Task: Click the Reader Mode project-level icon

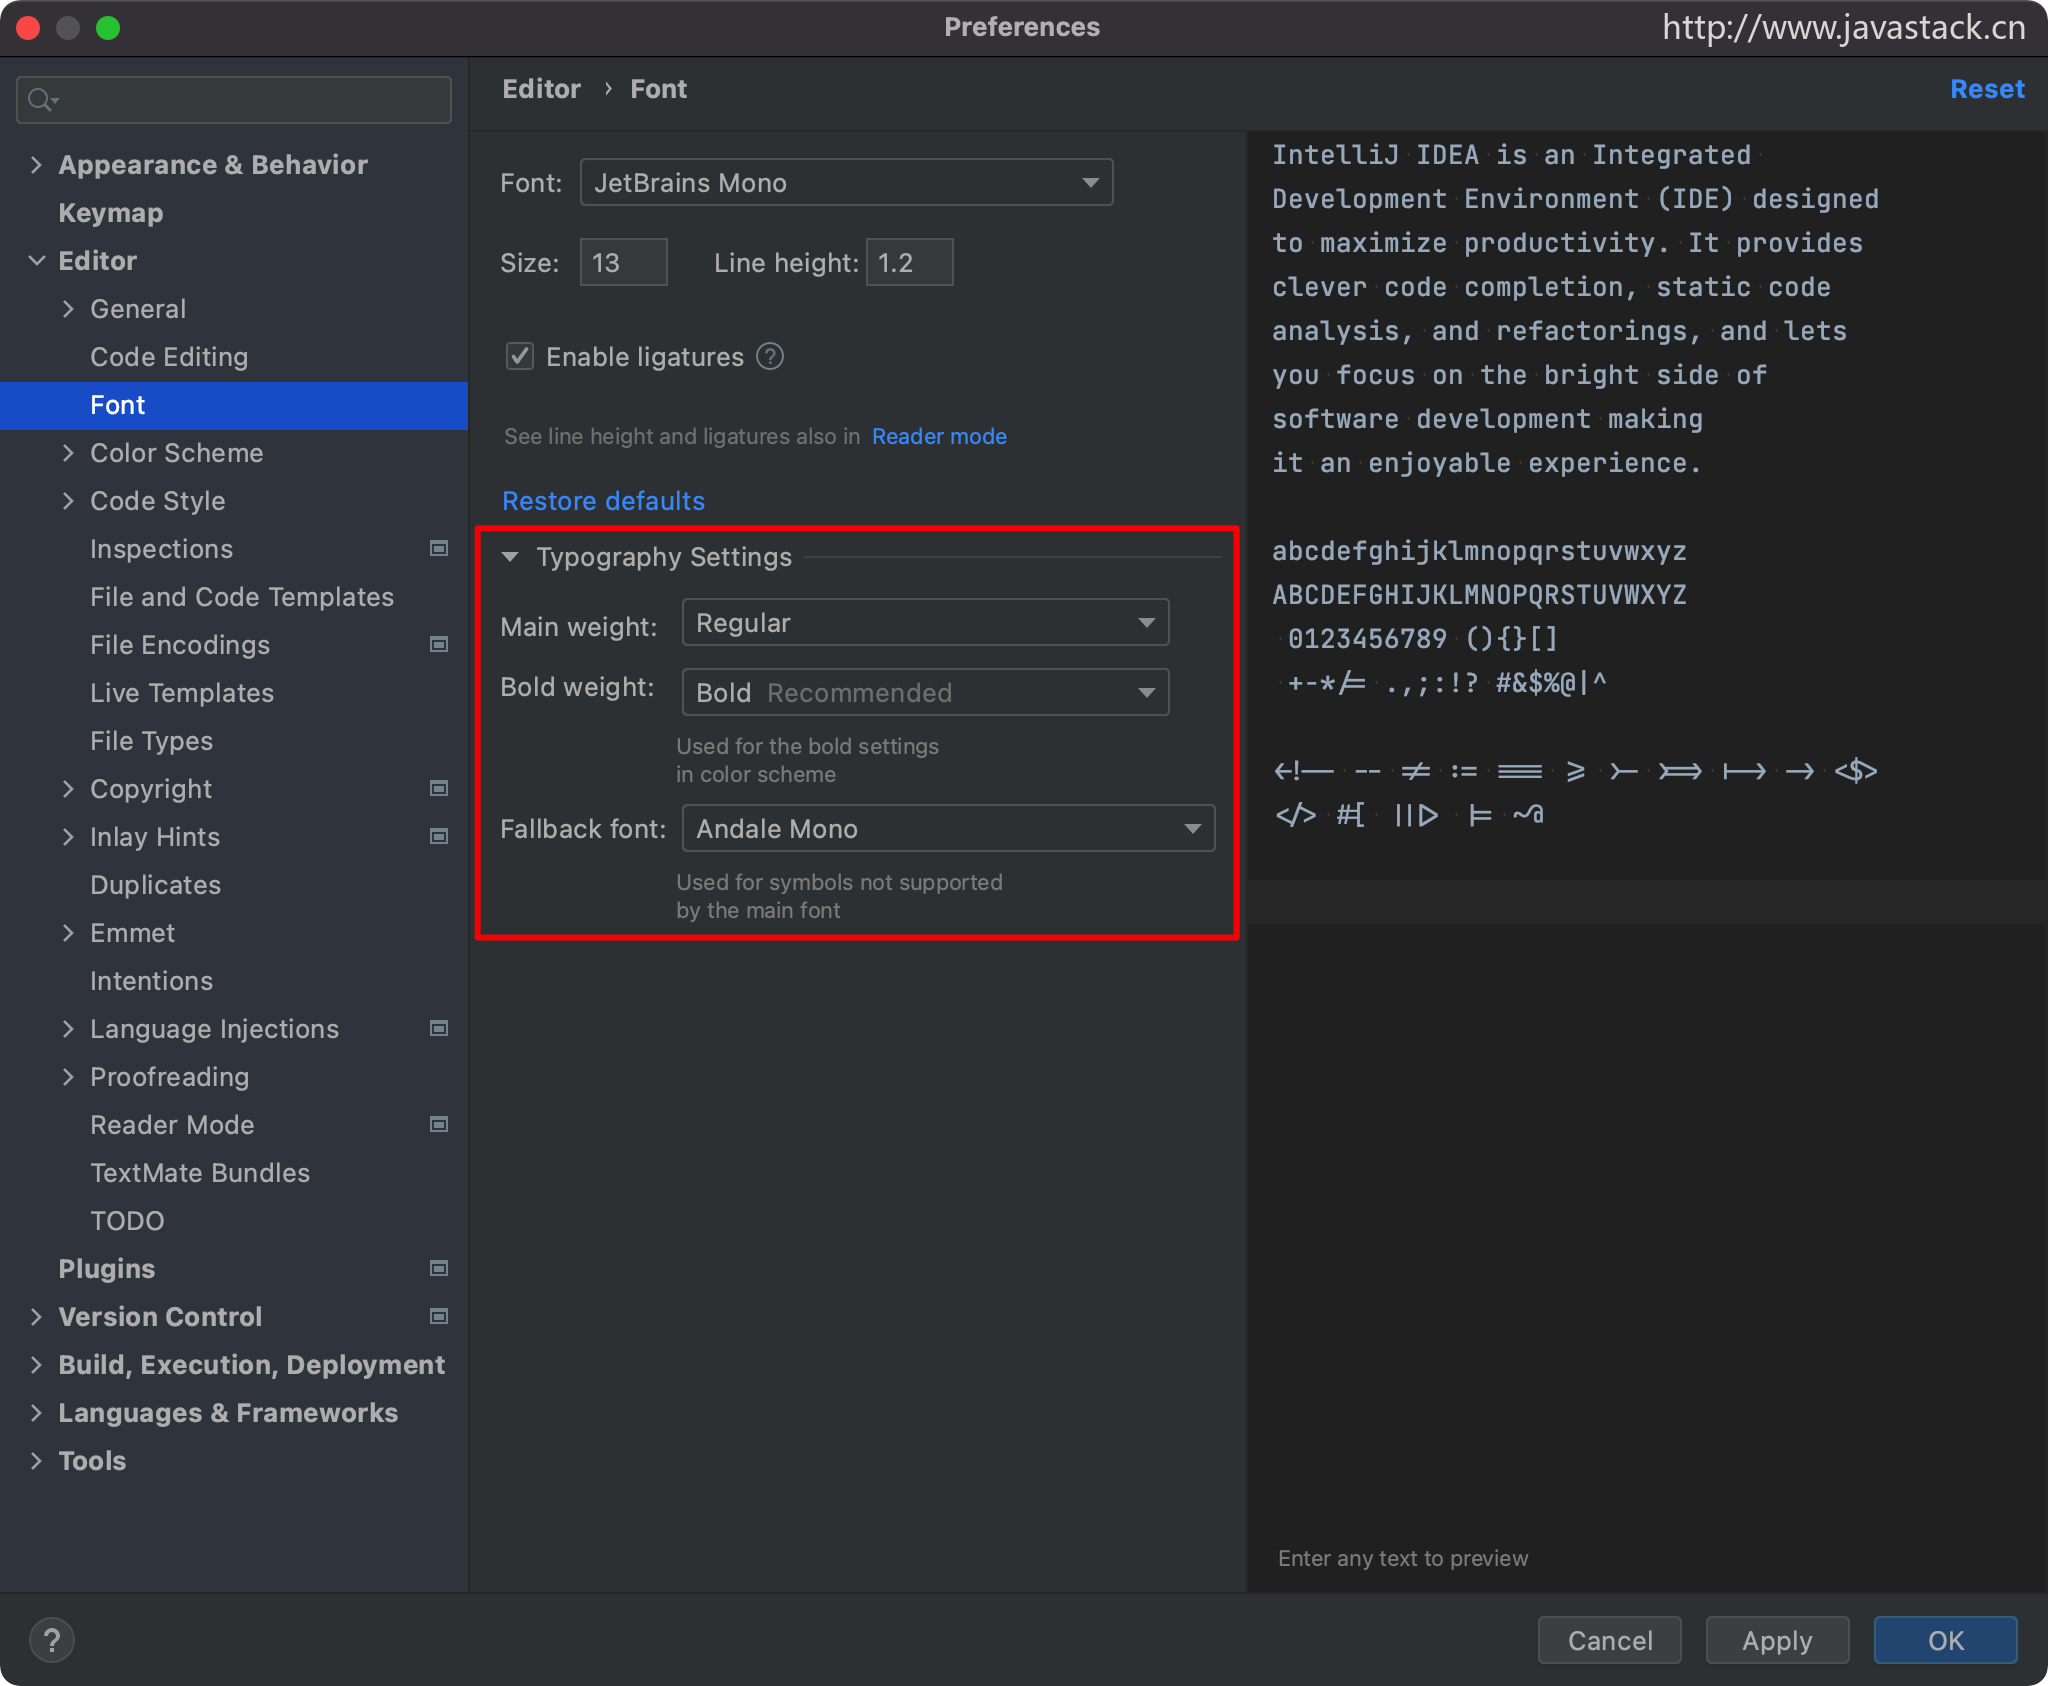Action: [439, 1124]
